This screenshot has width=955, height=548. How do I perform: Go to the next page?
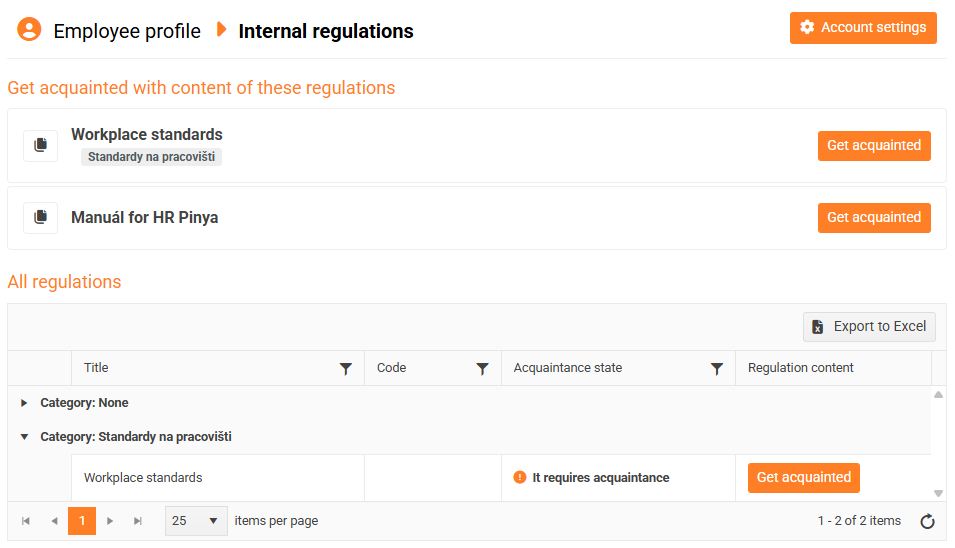pyautogui.click(x=110, y=521)
